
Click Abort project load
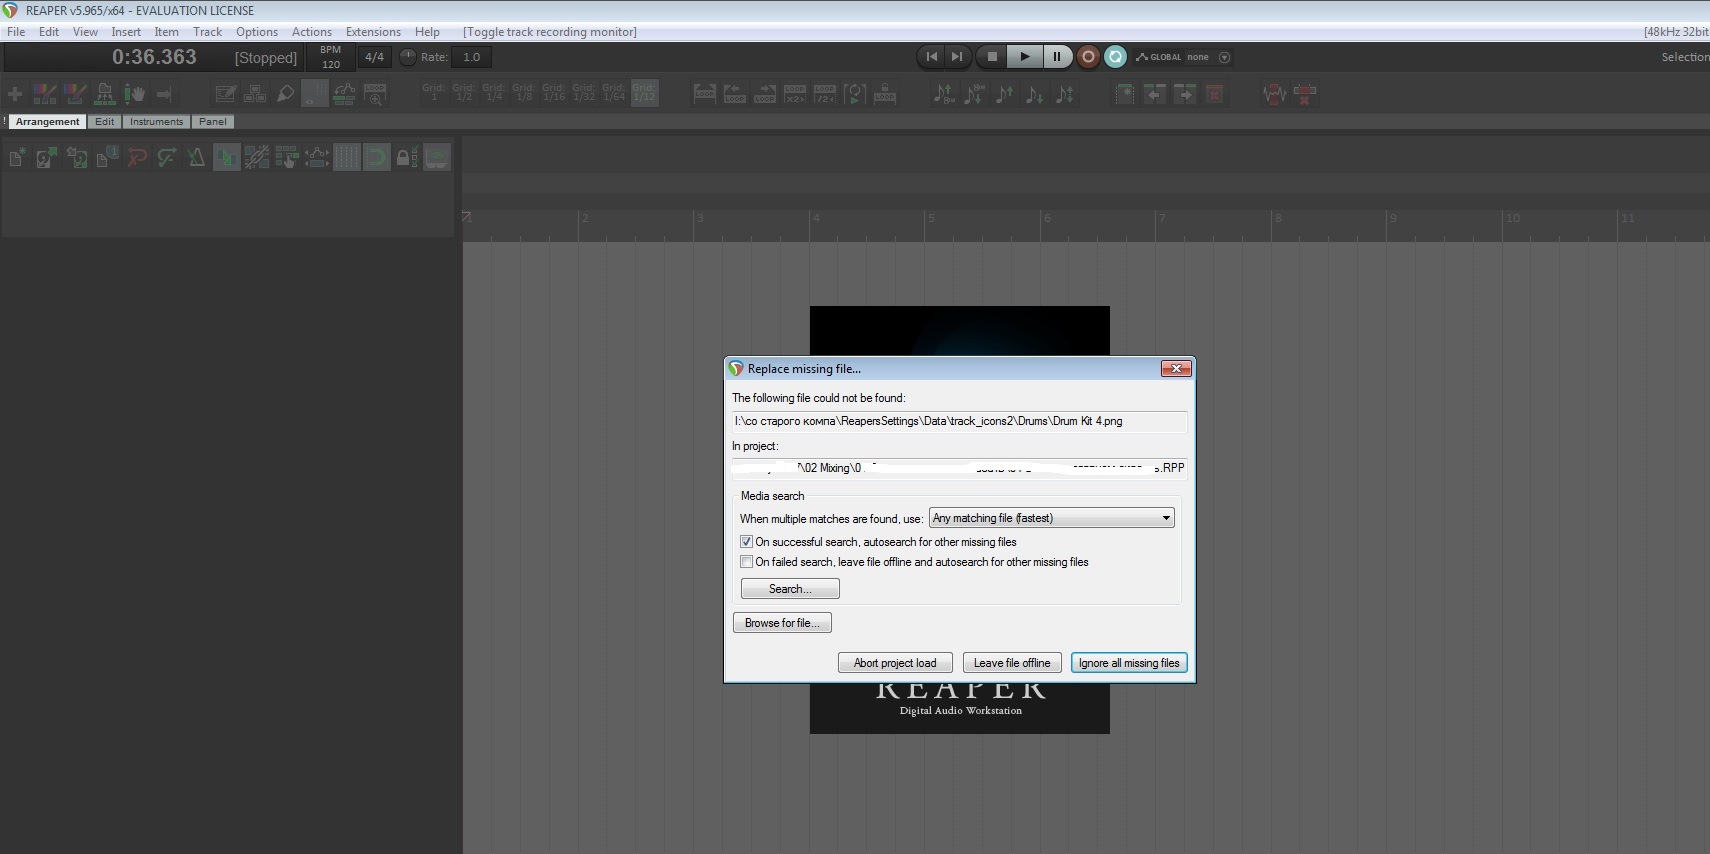895,663
